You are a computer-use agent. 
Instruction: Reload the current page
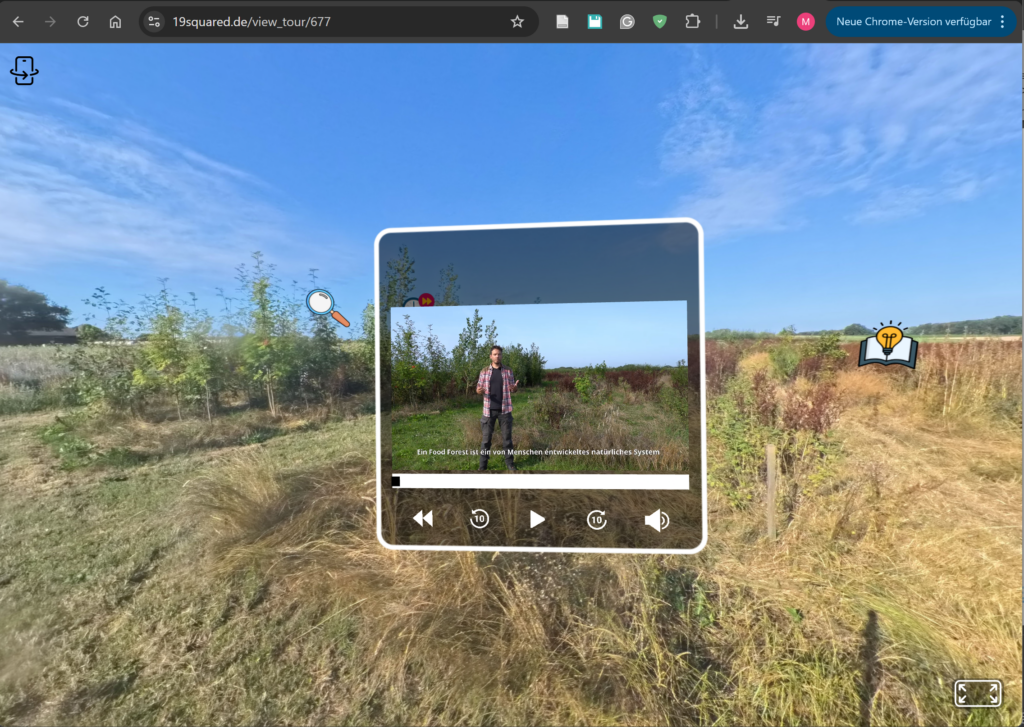[x=83, y=22]
